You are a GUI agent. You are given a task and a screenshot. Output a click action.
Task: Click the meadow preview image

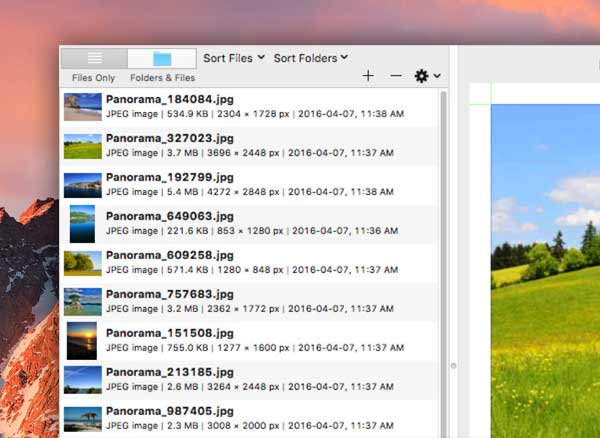coord(545,271)
